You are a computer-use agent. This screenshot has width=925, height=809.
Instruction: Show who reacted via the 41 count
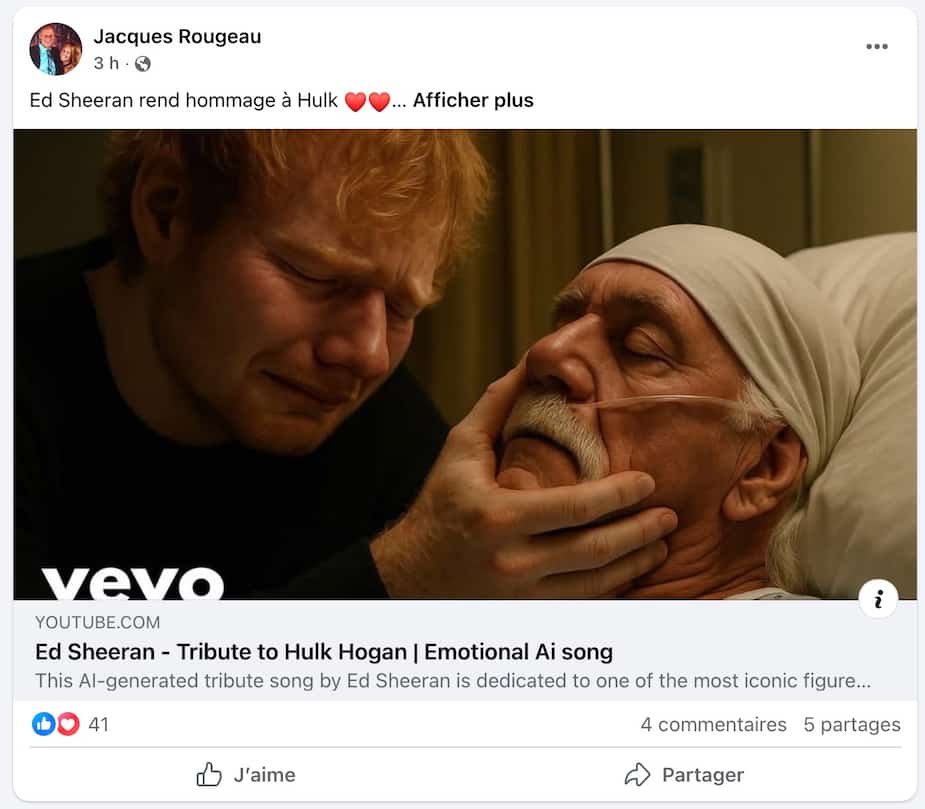(99, 724)
